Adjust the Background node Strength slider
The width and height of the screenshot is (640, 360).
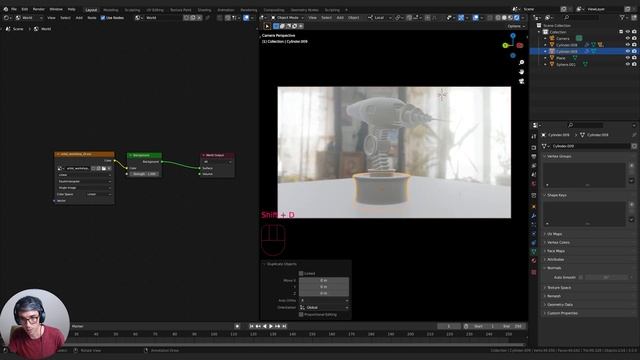144,174
